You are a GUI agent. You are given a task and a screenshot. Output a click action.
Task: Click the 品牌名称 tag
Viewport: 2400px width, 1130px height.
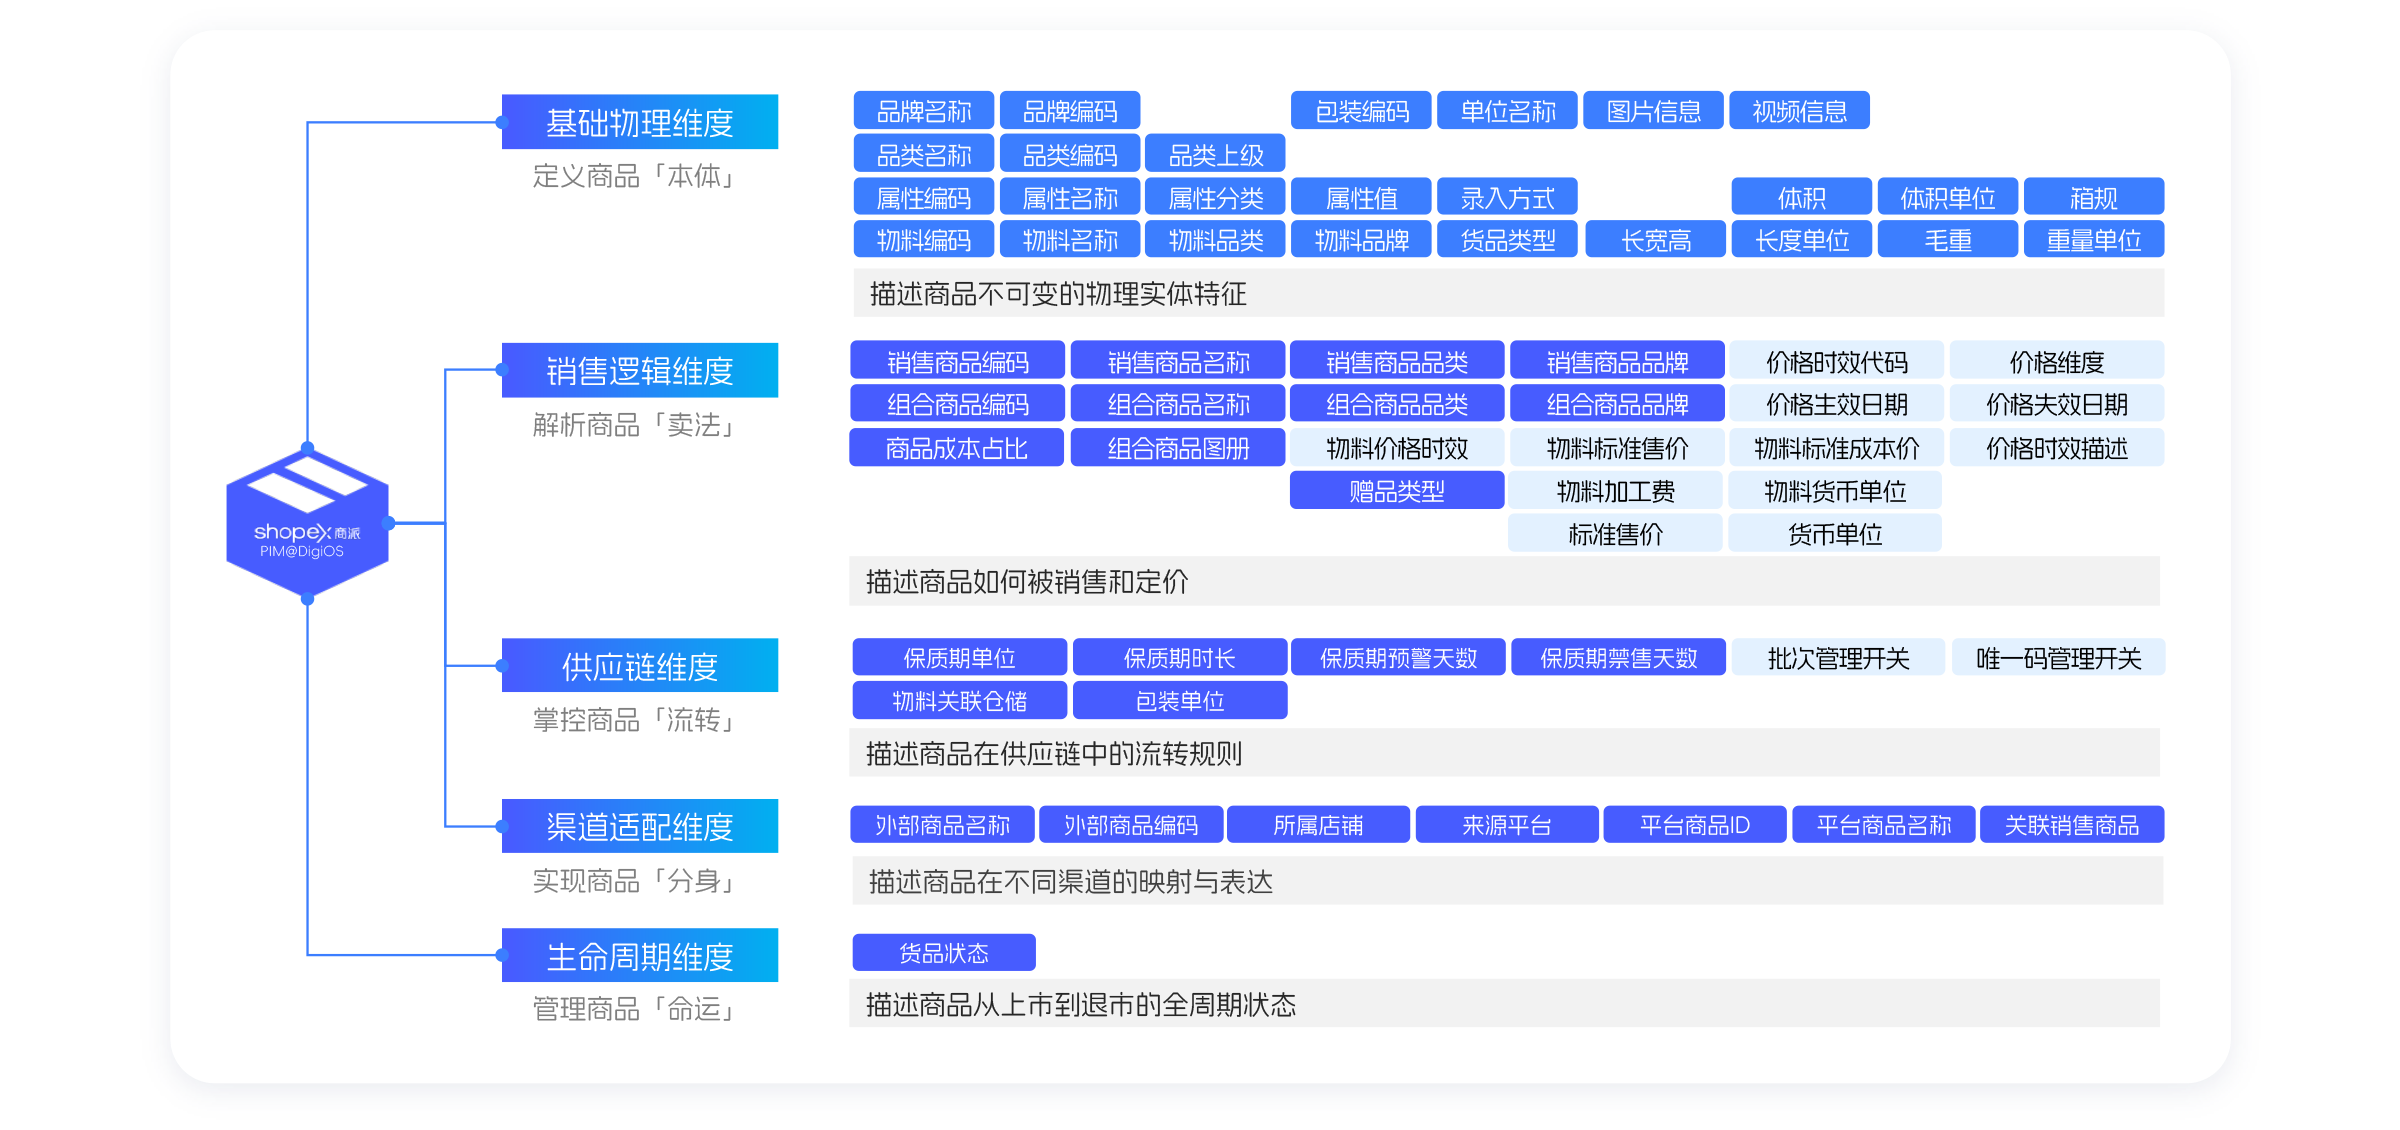pyautogui.click(x=924, y=111)
